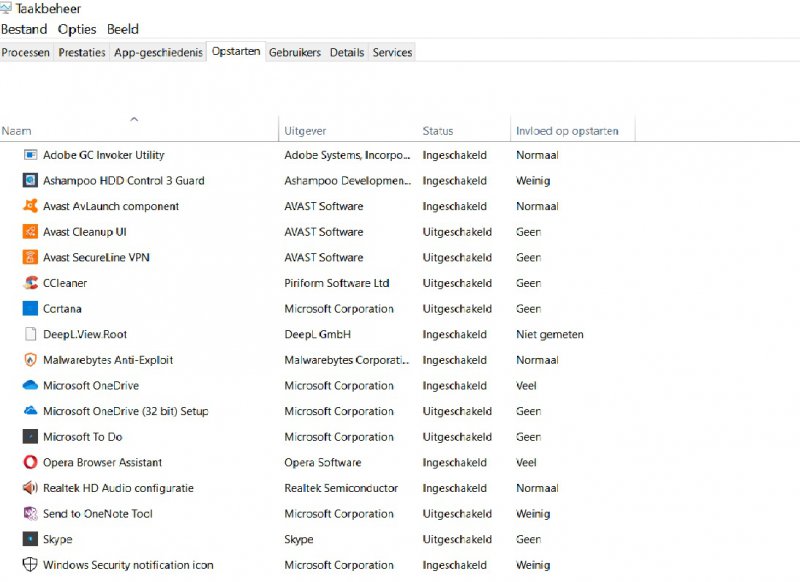Click the Avast Cleanup UI icon

coord(30,232)
